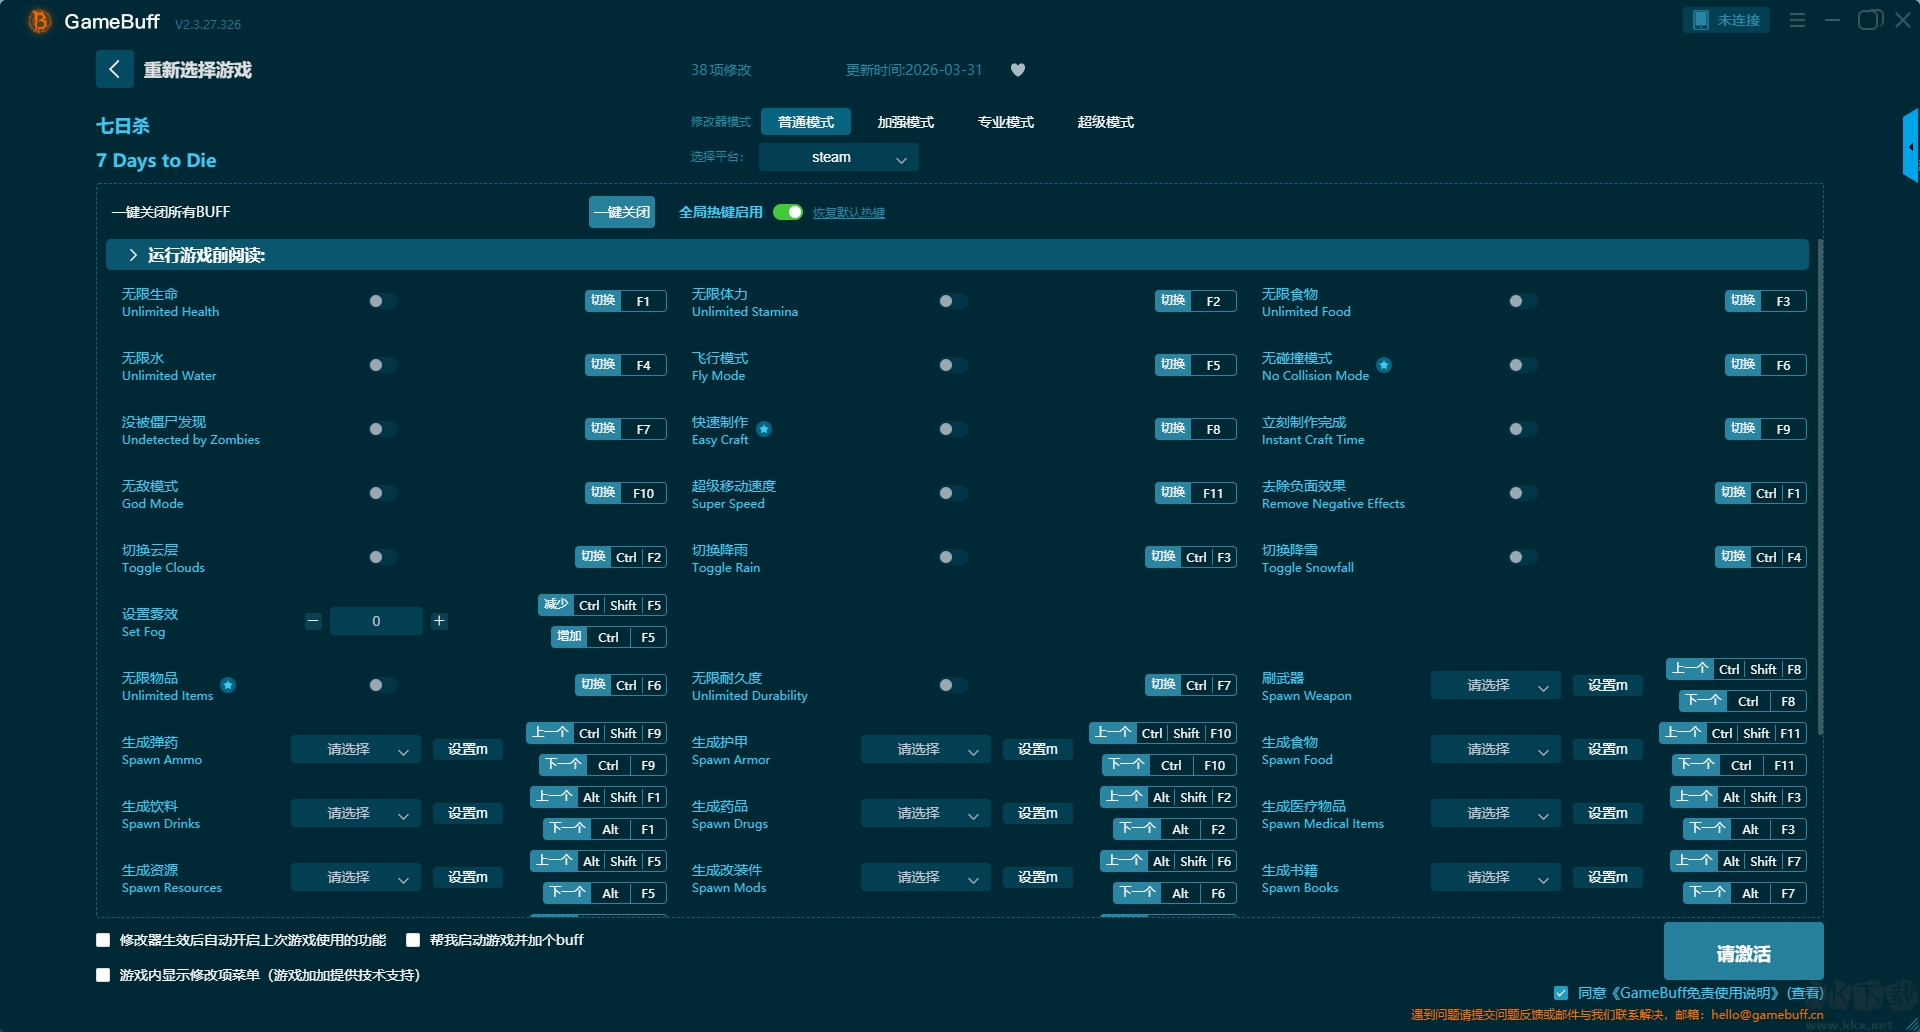
Task: Click the GameBuff logo icon
Action: [x=40, y=21]
